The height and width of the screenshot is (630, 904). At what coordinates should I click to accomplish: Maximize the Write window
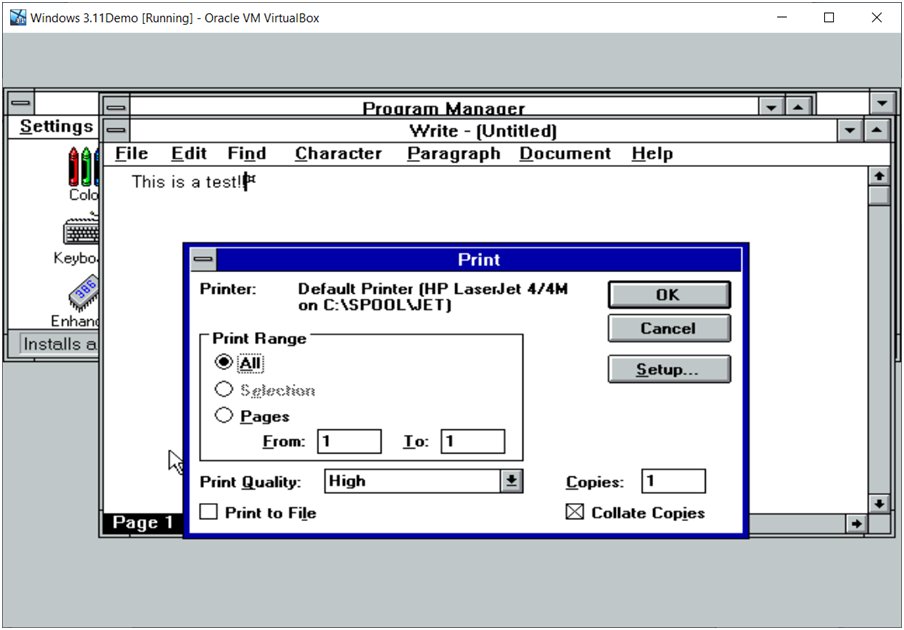(876, 130)
